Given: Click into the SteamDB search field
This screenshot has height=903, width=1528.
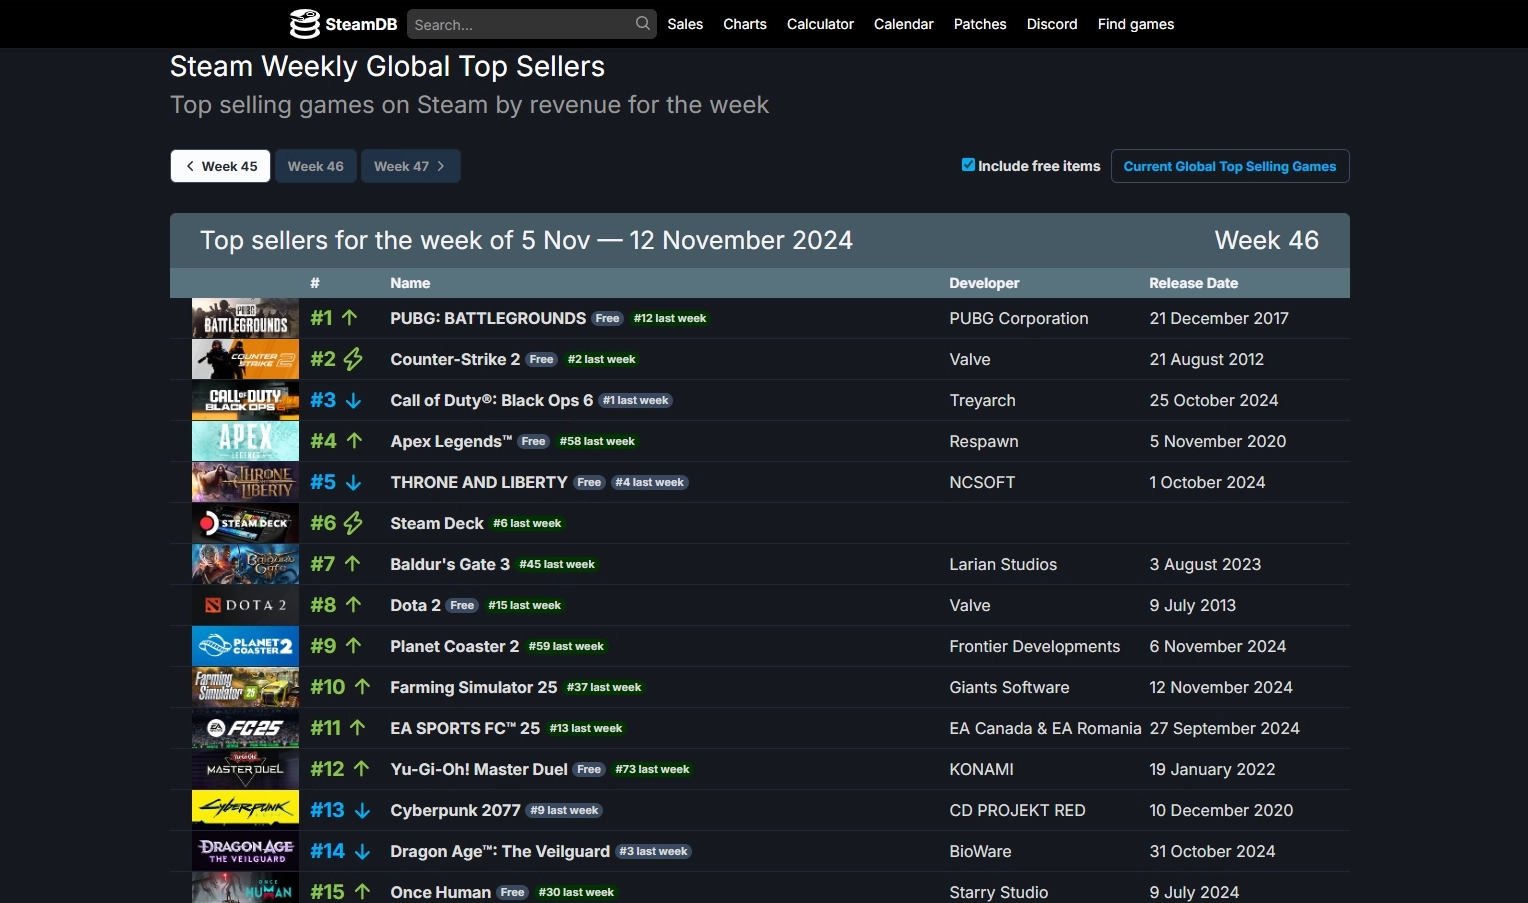Looking at the screenshot, I should [520, 24].
